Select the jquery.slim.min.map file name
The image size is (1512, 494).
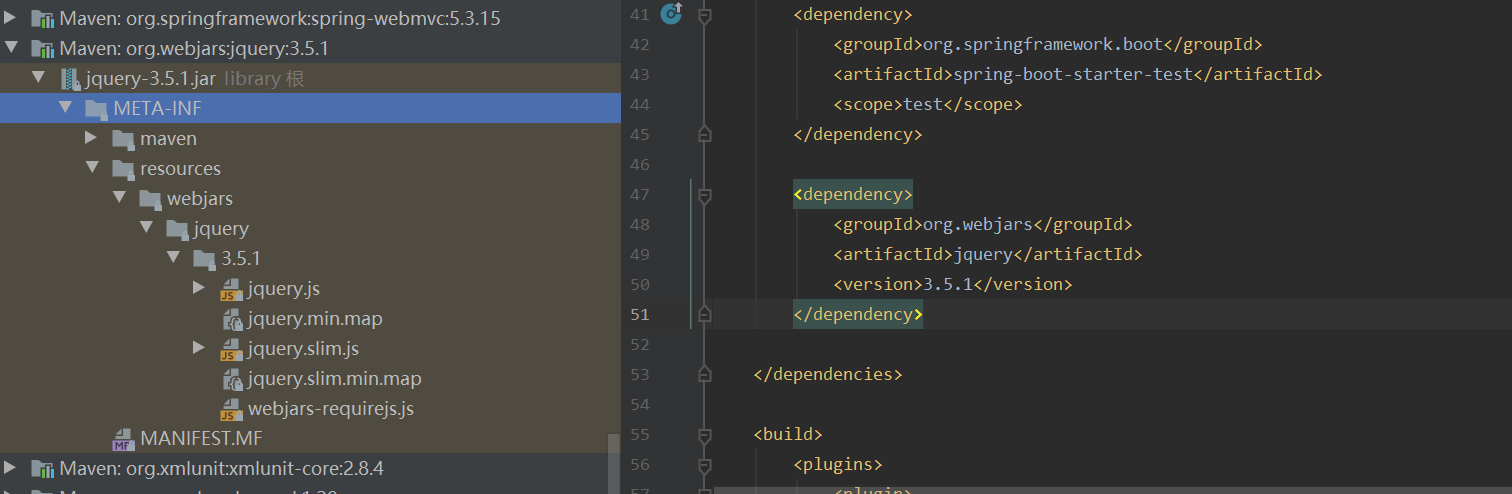tap(335, 378)
